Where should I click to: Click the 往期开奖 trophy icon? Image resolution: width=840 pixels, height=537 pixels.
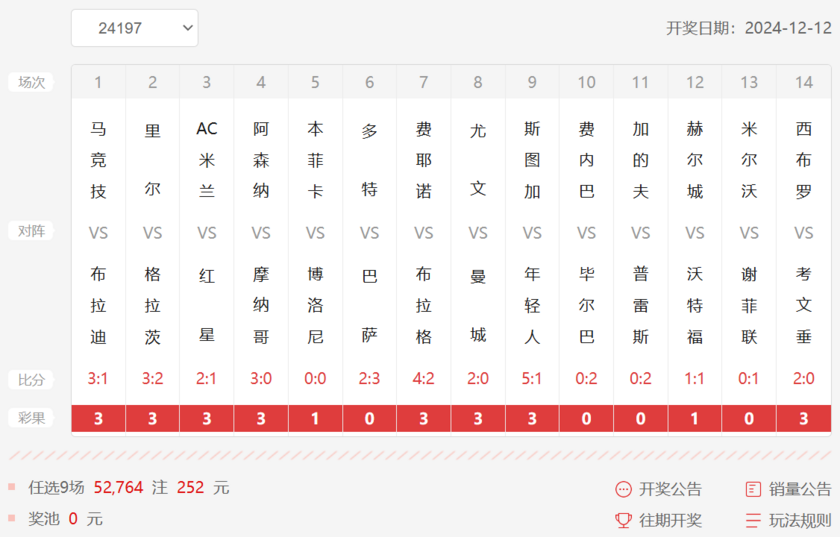pos(623,520)
